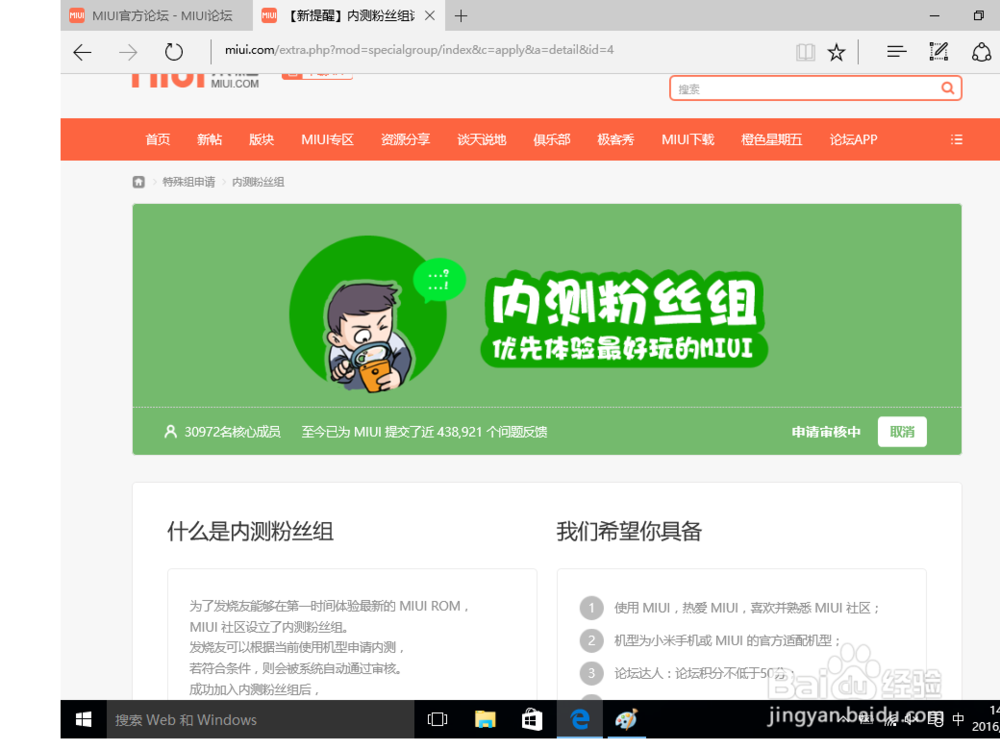Click requirement 1 使用 MIUI，热爱 MIUI
The height and width of the screenshot is (750, 1000).
tap(746, 608)
